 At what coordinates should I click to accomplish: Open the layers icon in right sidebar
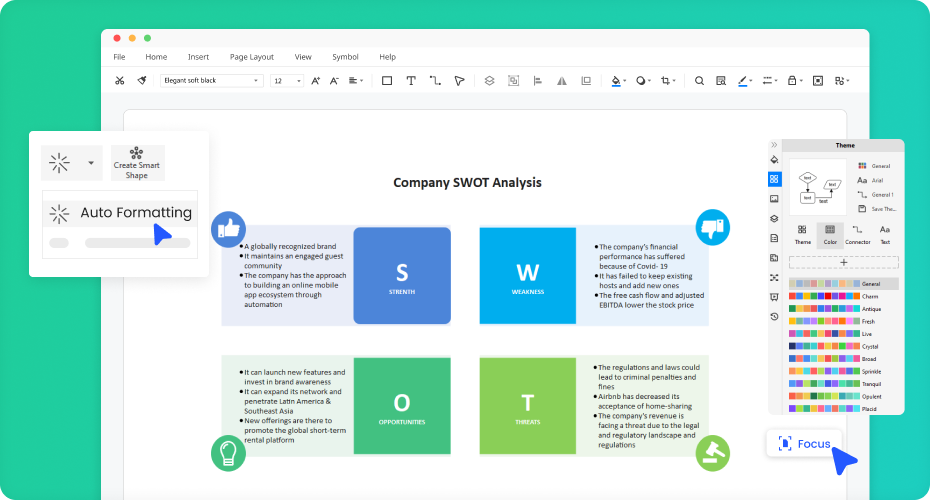(774, 219)
